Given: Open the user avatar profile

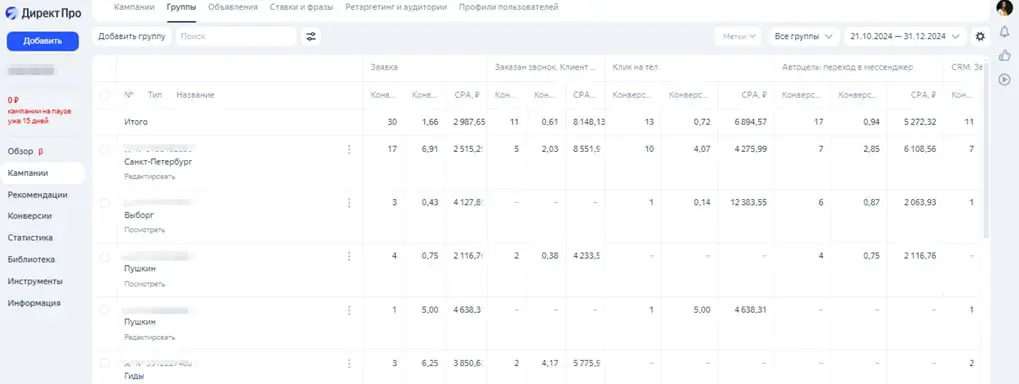Looking at the screenshot, I should [x=1004, y=7].
